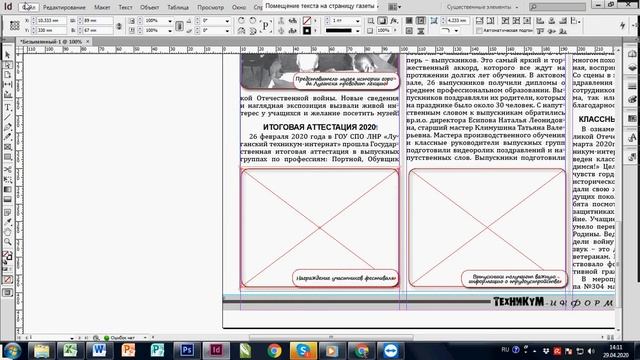Select the Pencil tool
640x360 pixels.
pyautogui.click(x=8, y=137)
